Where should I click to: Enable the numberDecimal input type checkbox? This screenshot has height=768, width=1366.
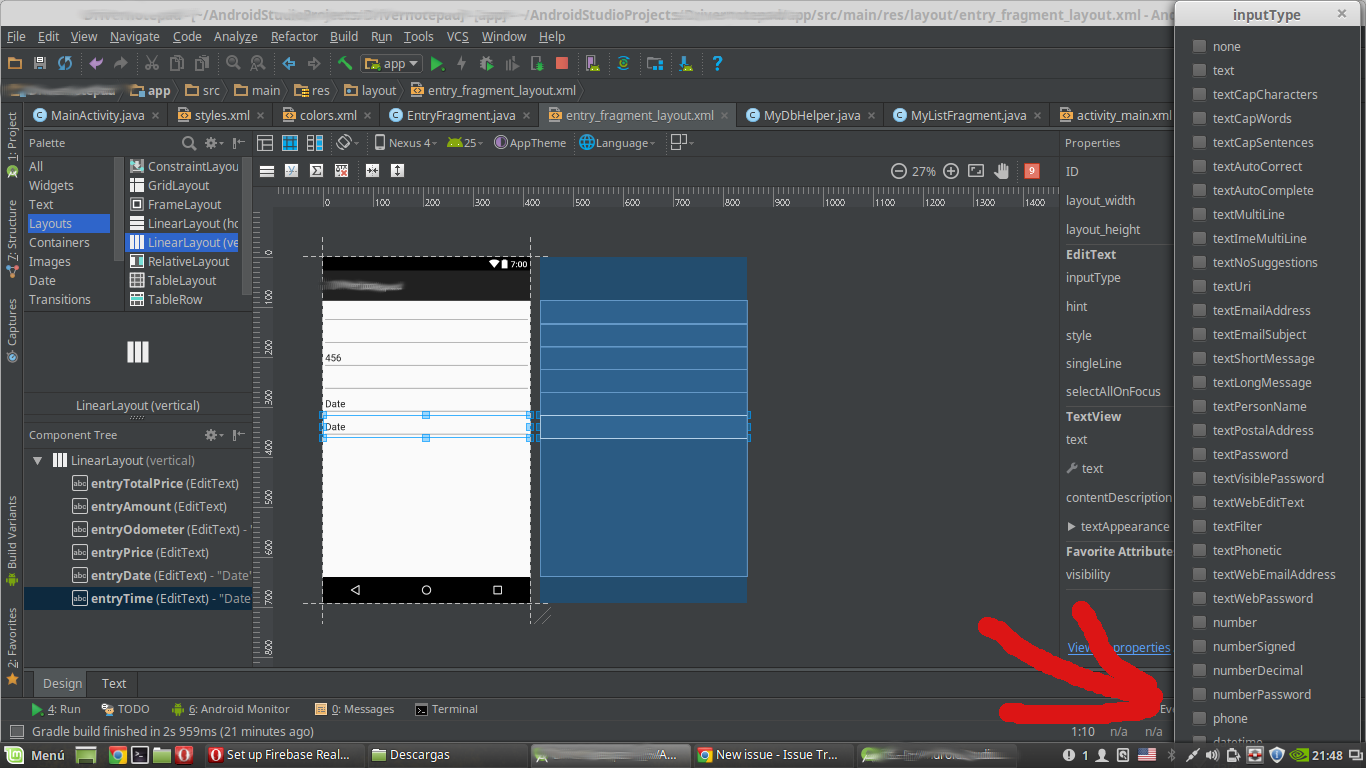1199,671
